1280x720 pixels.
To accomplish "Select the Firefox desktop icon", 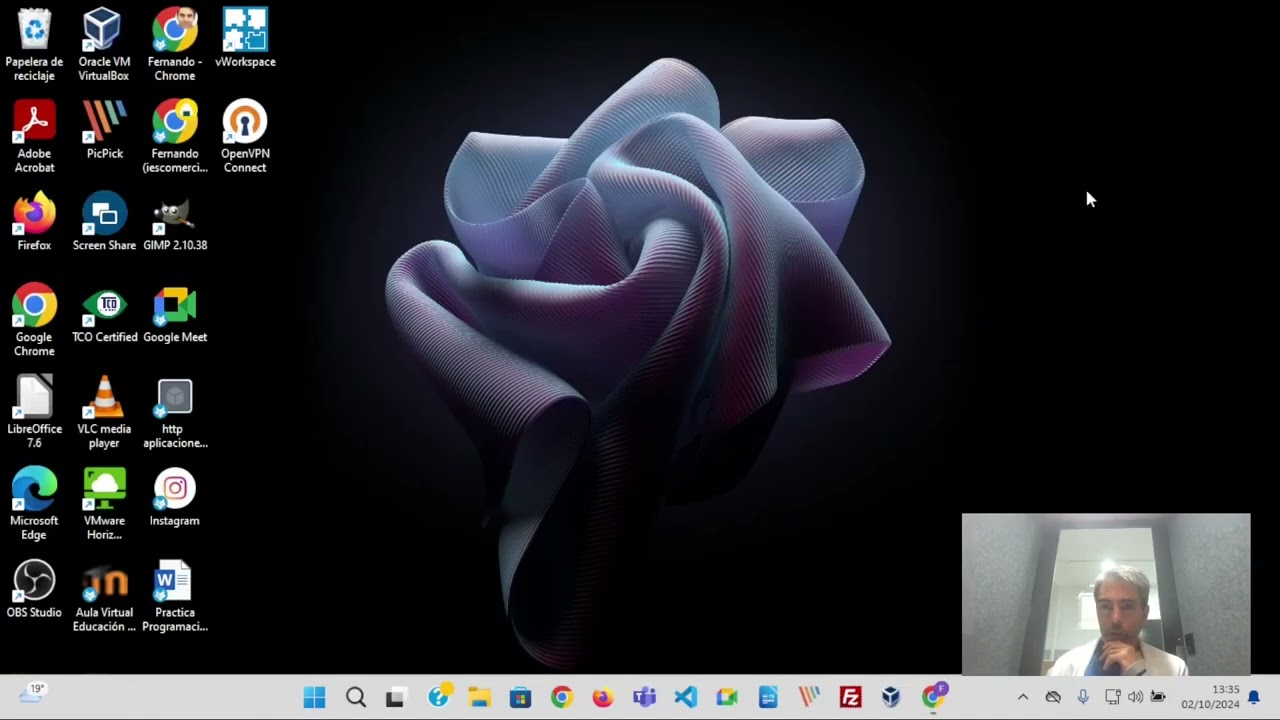I will [34, 222].
